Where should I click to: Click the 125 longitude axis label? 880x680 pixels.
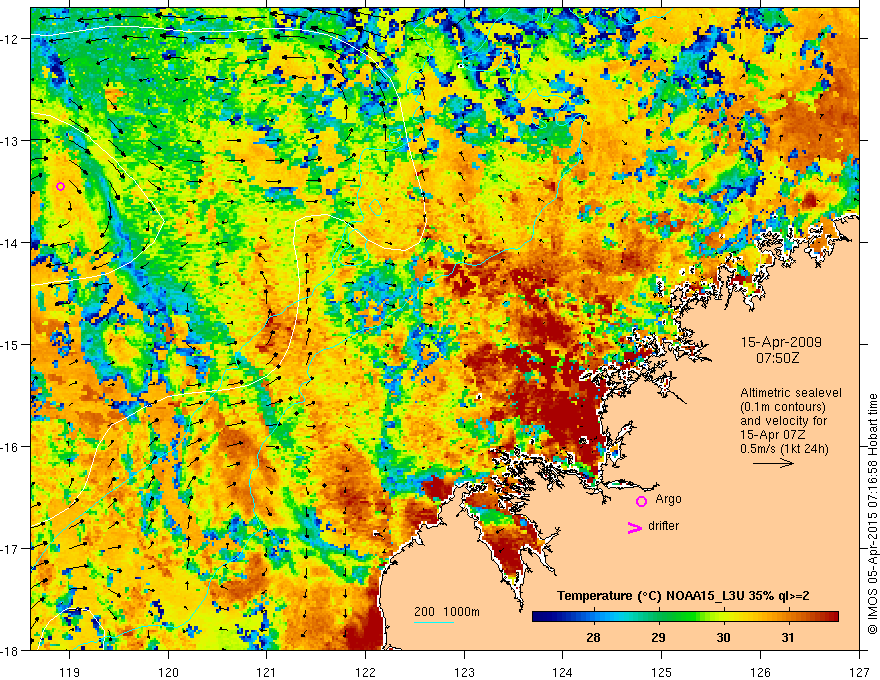tap(661, 673)
